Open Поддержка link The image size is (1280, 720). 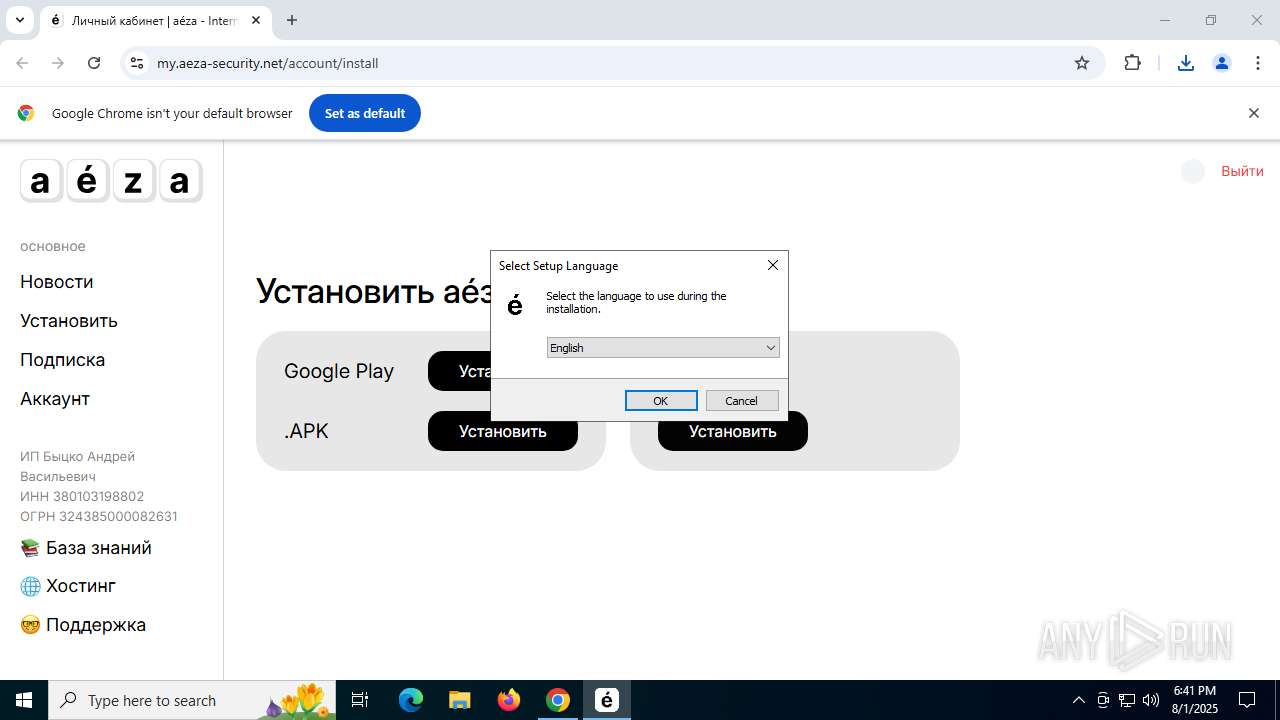[x=83, y=625]
